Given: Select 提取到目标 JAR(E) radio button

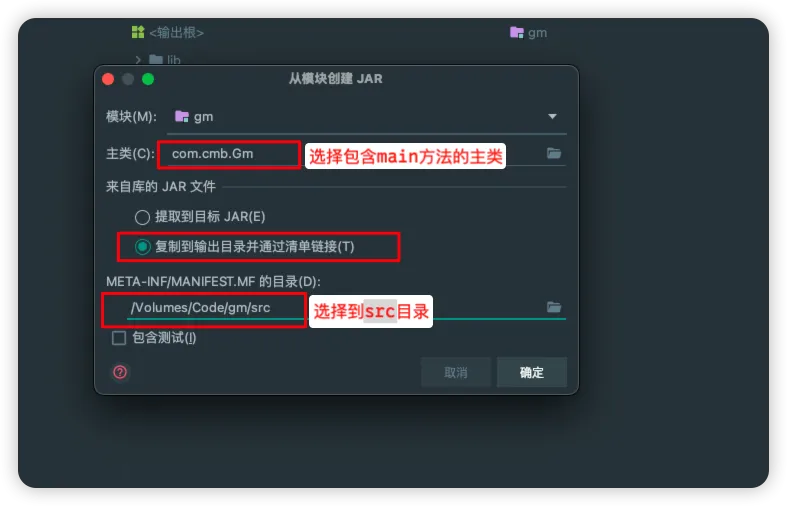Looking at the screenshot, I should (142, 217).
